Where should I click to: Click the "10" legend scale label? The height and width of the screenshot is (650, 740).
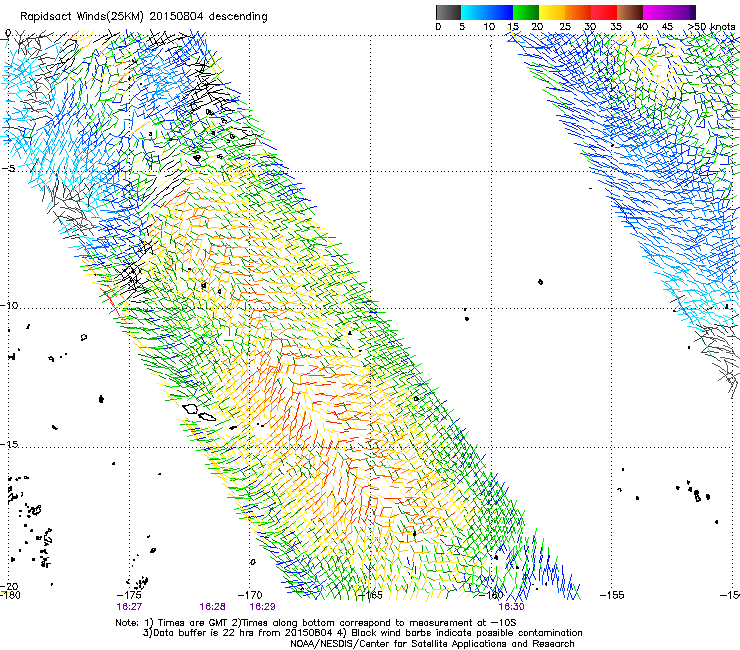(489, 27)
